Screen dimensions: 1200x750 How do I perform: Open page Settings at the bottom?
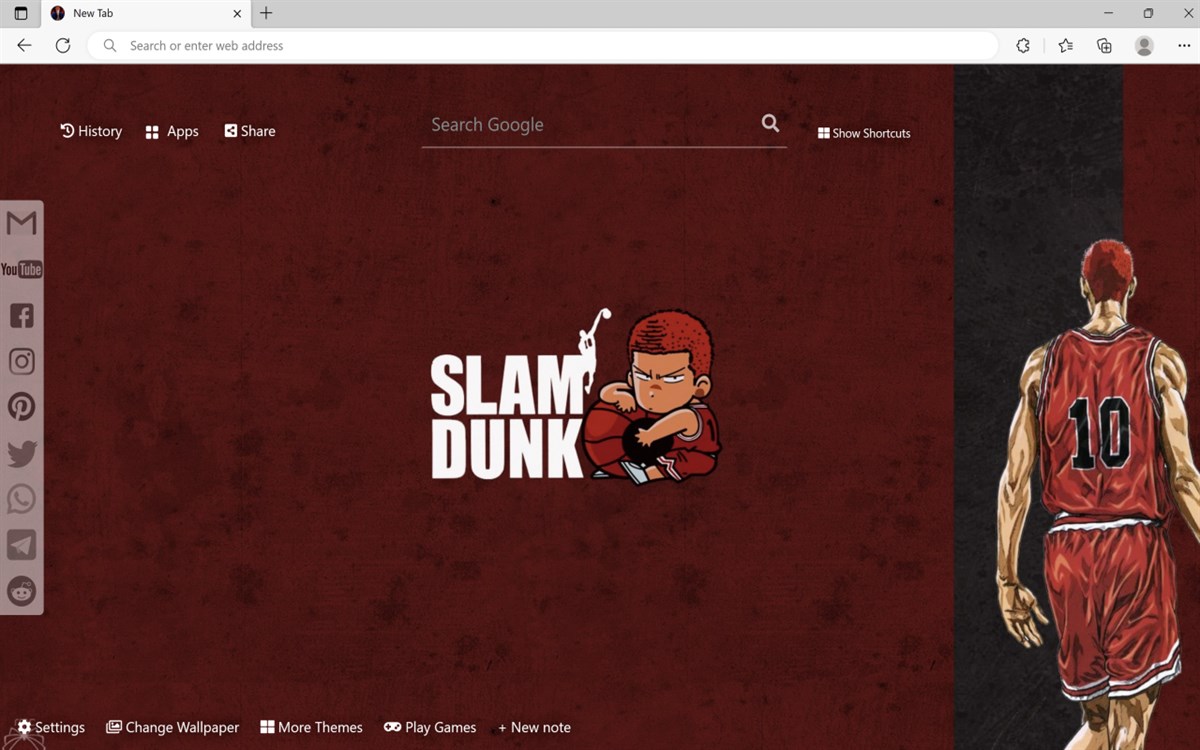coord(51,727)
